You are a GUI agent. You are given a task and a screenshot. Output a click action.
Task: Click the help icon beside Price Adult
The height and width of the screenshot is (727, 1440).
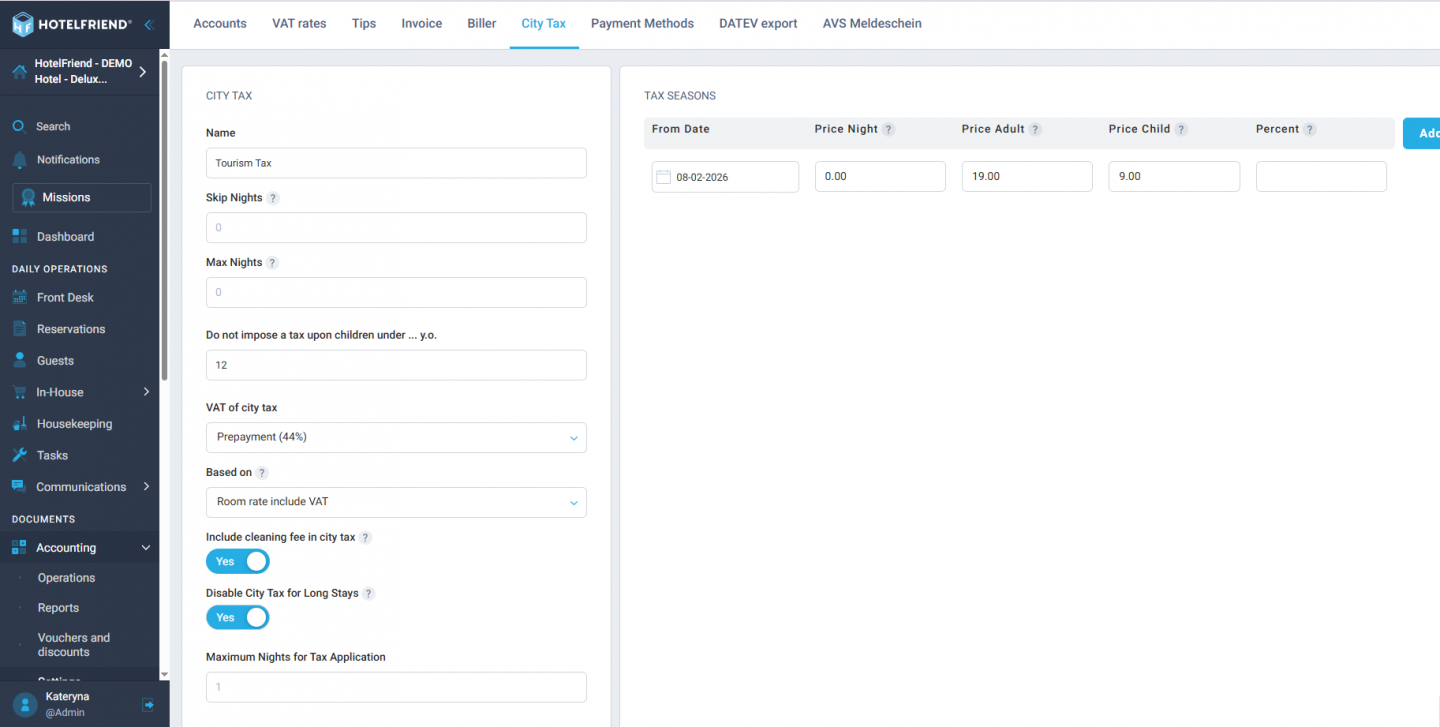click(1035, 130)
